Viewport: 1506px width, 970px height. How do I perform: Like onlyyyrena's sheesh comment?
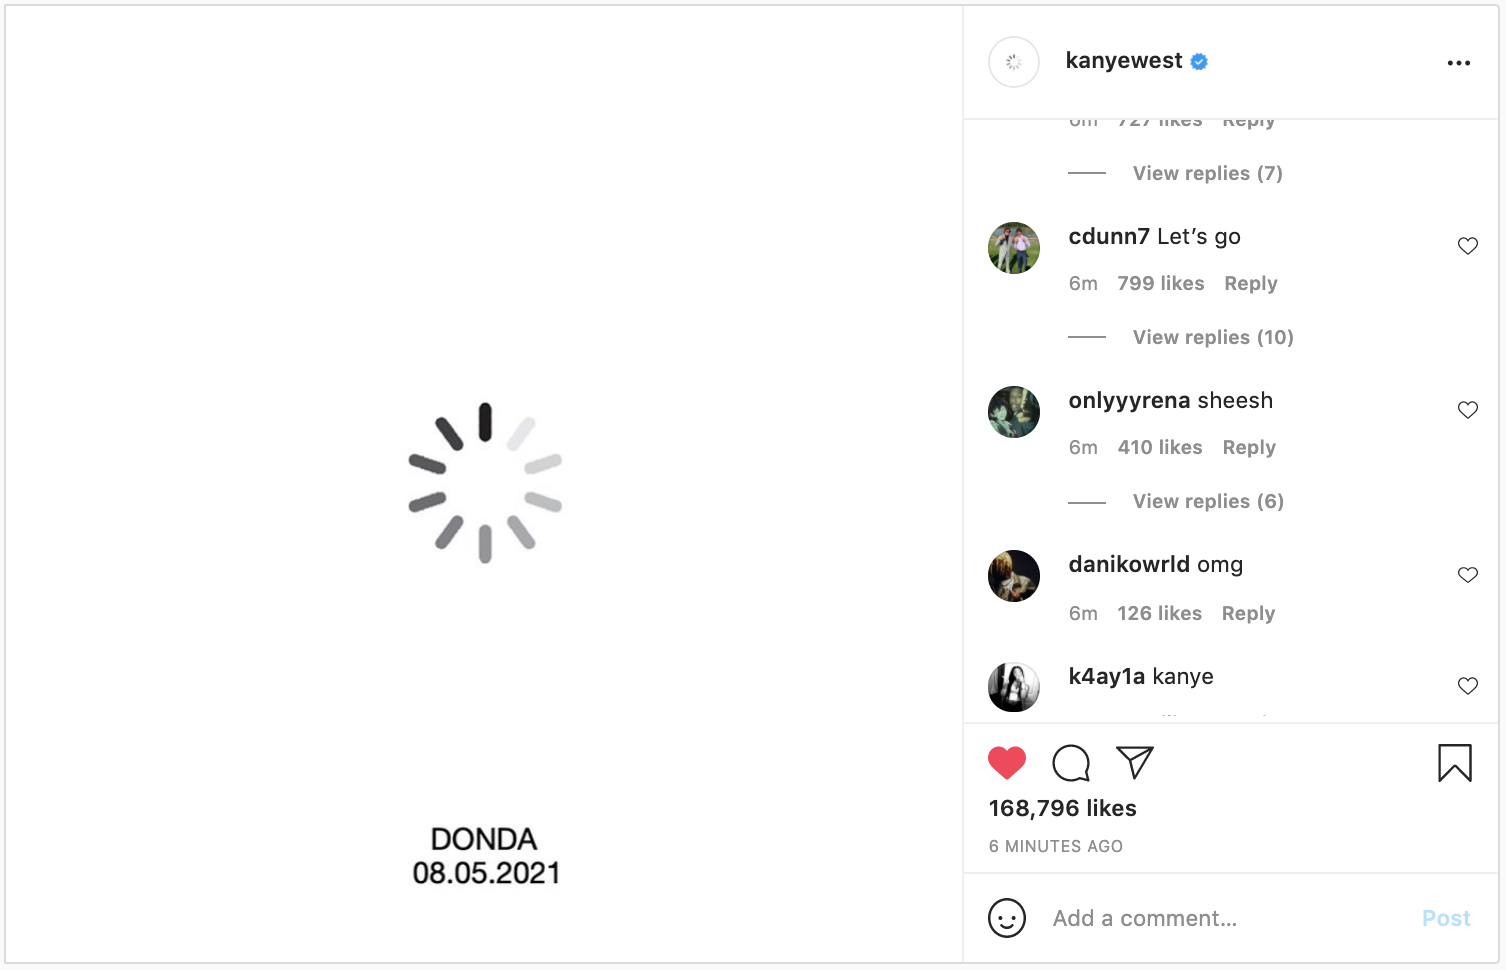coord(1467,410)
